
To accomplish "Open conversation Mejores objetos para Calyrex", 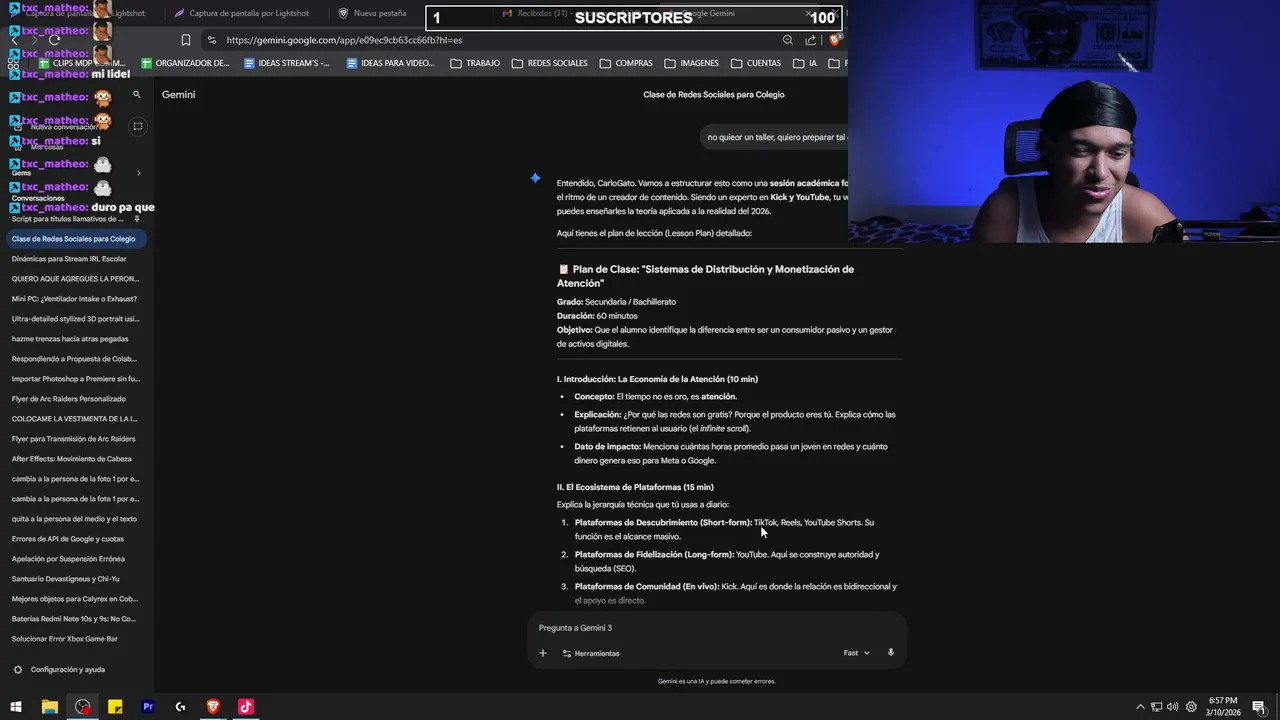I will (75, 599).
